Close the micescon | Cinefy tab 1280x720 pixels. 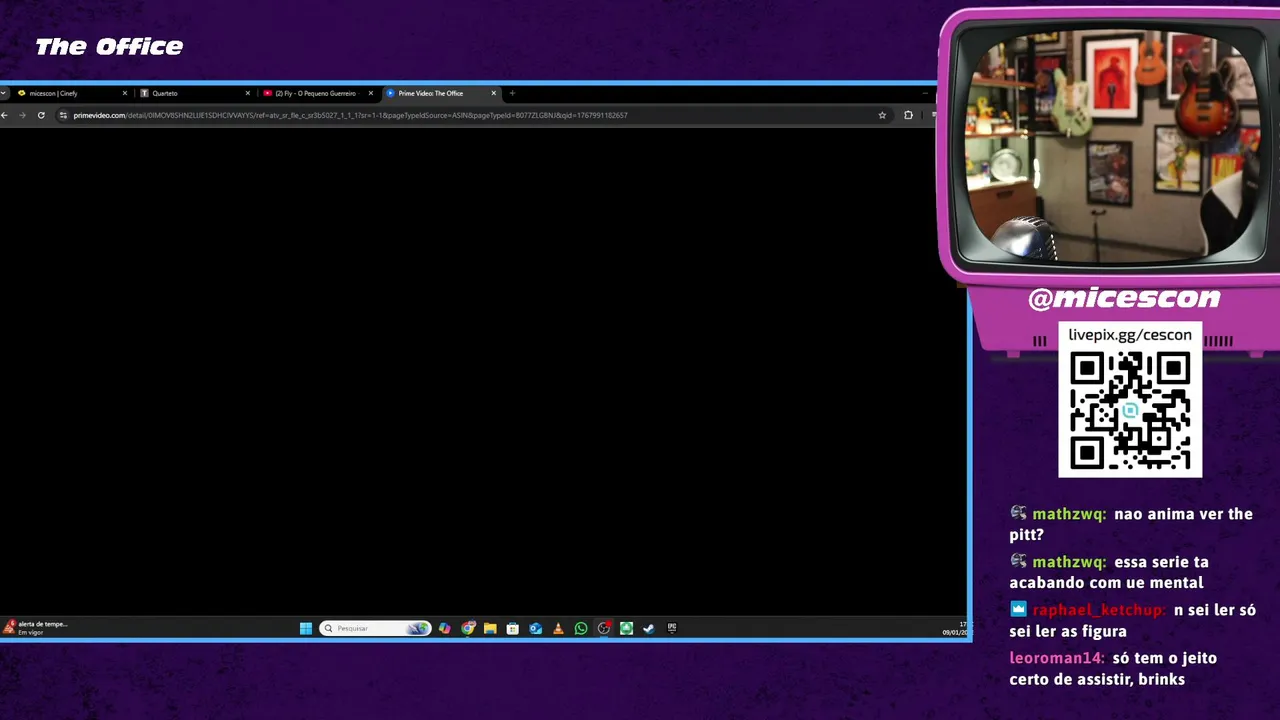125,93
